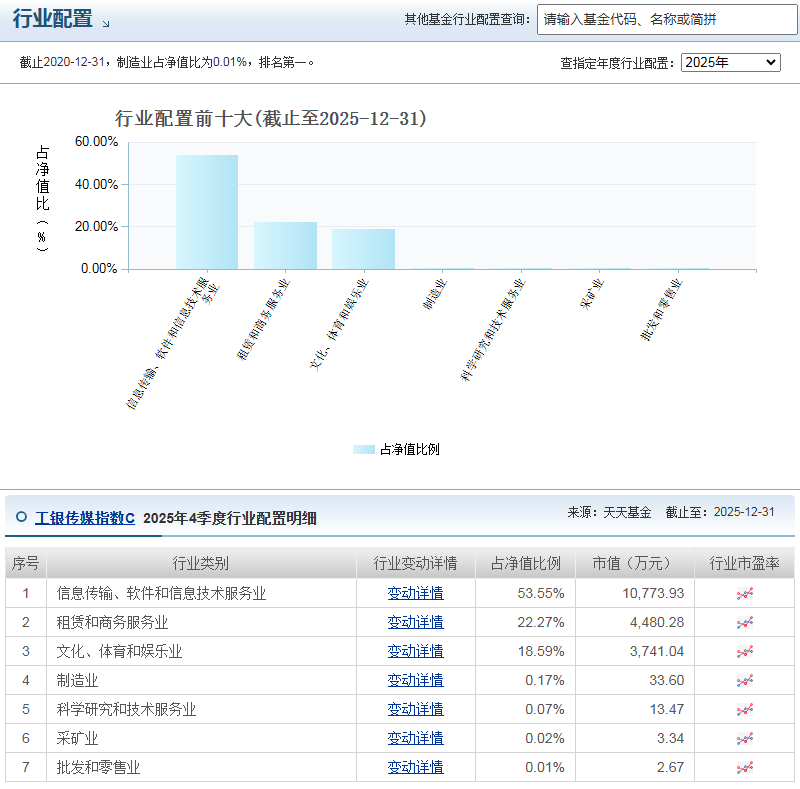Click the 占净值比例 column header
800x789 pixels.
pyautogui.click(x=526, y=563)
